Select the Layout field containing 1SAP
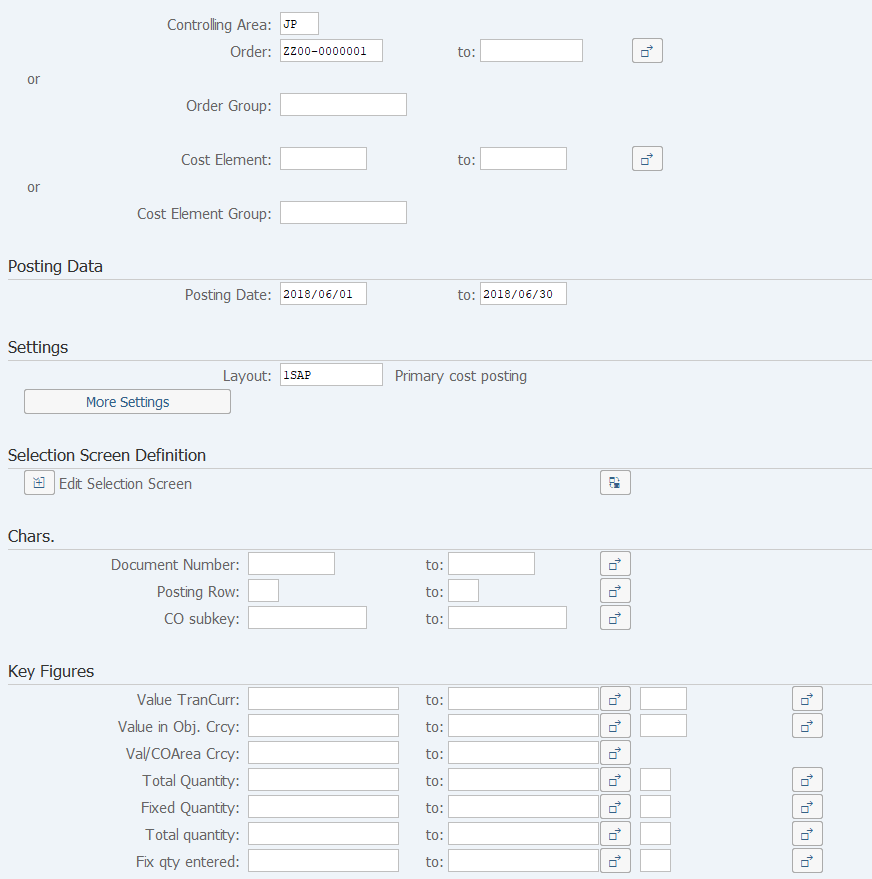This screenshot has height=879, width=872. (x=330, y=374)
